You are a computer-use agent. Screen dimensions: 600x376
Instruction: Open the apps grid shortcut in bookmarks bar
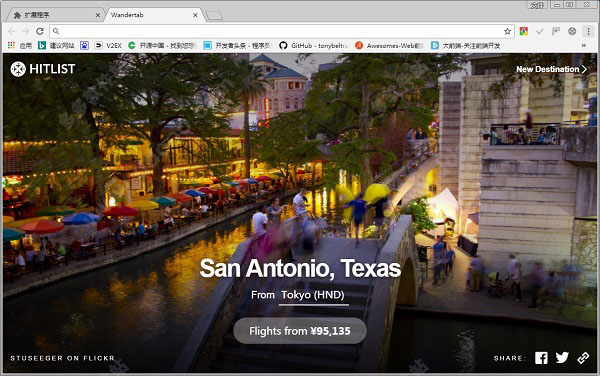click(11, 46)
